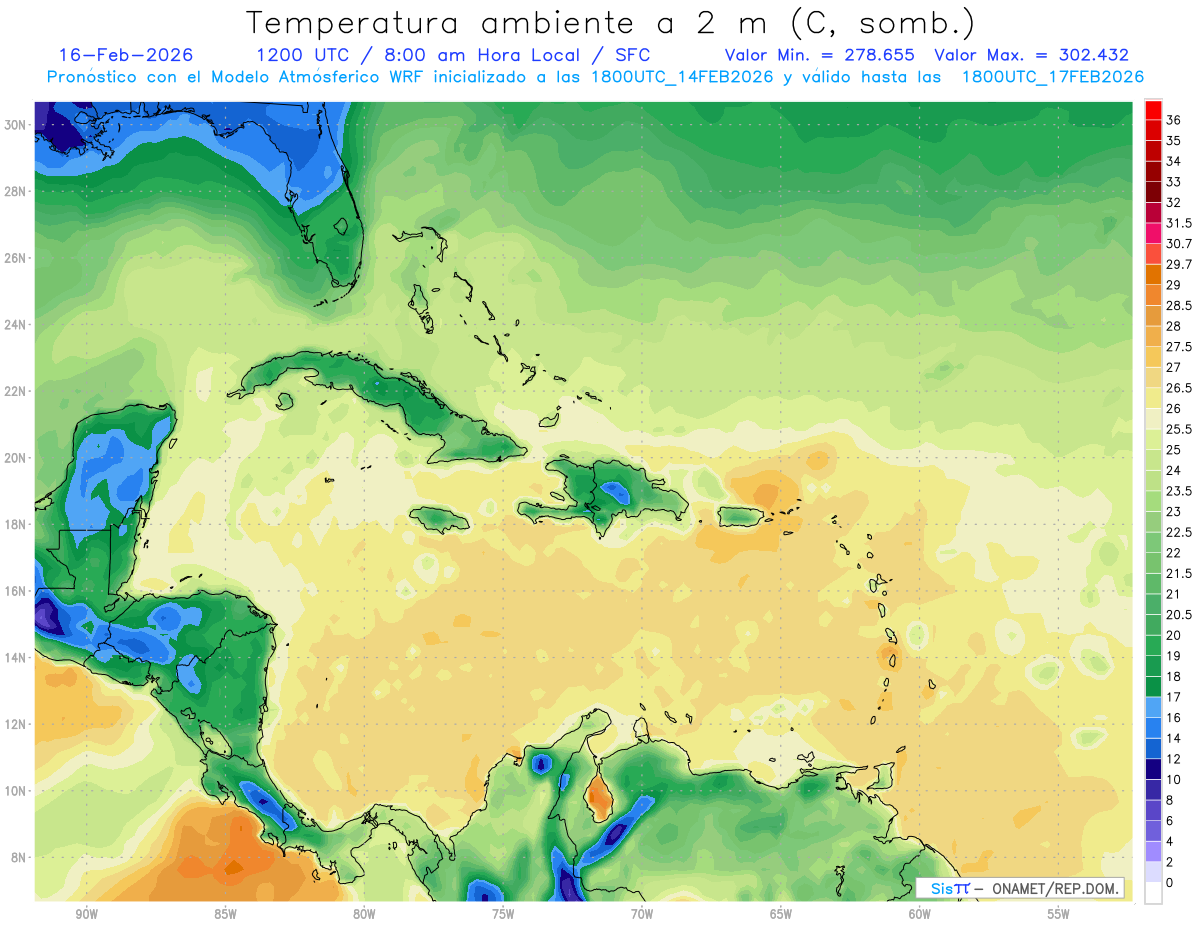
Task: Click the orange swatch between 29 and 29.7
Action: coord(1153,274)
